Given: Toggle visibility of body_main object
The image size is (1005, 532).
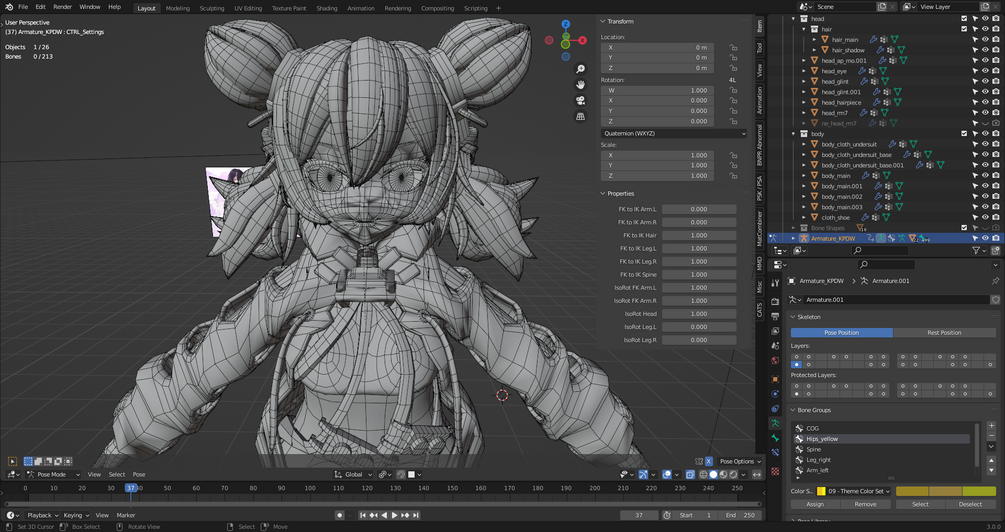Looking at the screenshot, I should 985,176.
